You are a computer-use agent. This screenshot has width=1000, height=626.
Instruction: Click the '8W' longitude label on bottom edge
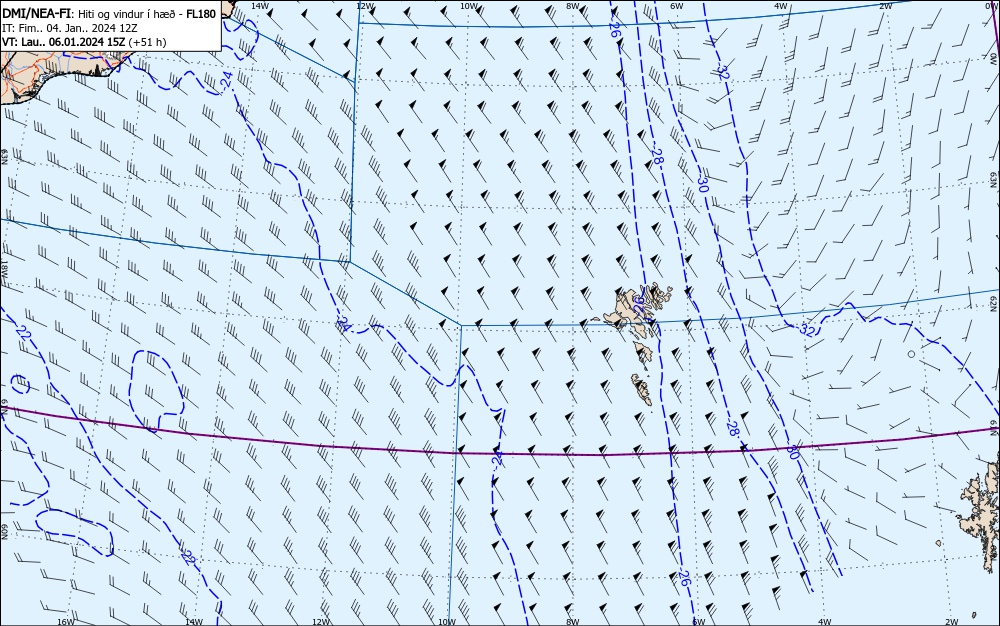573,622
